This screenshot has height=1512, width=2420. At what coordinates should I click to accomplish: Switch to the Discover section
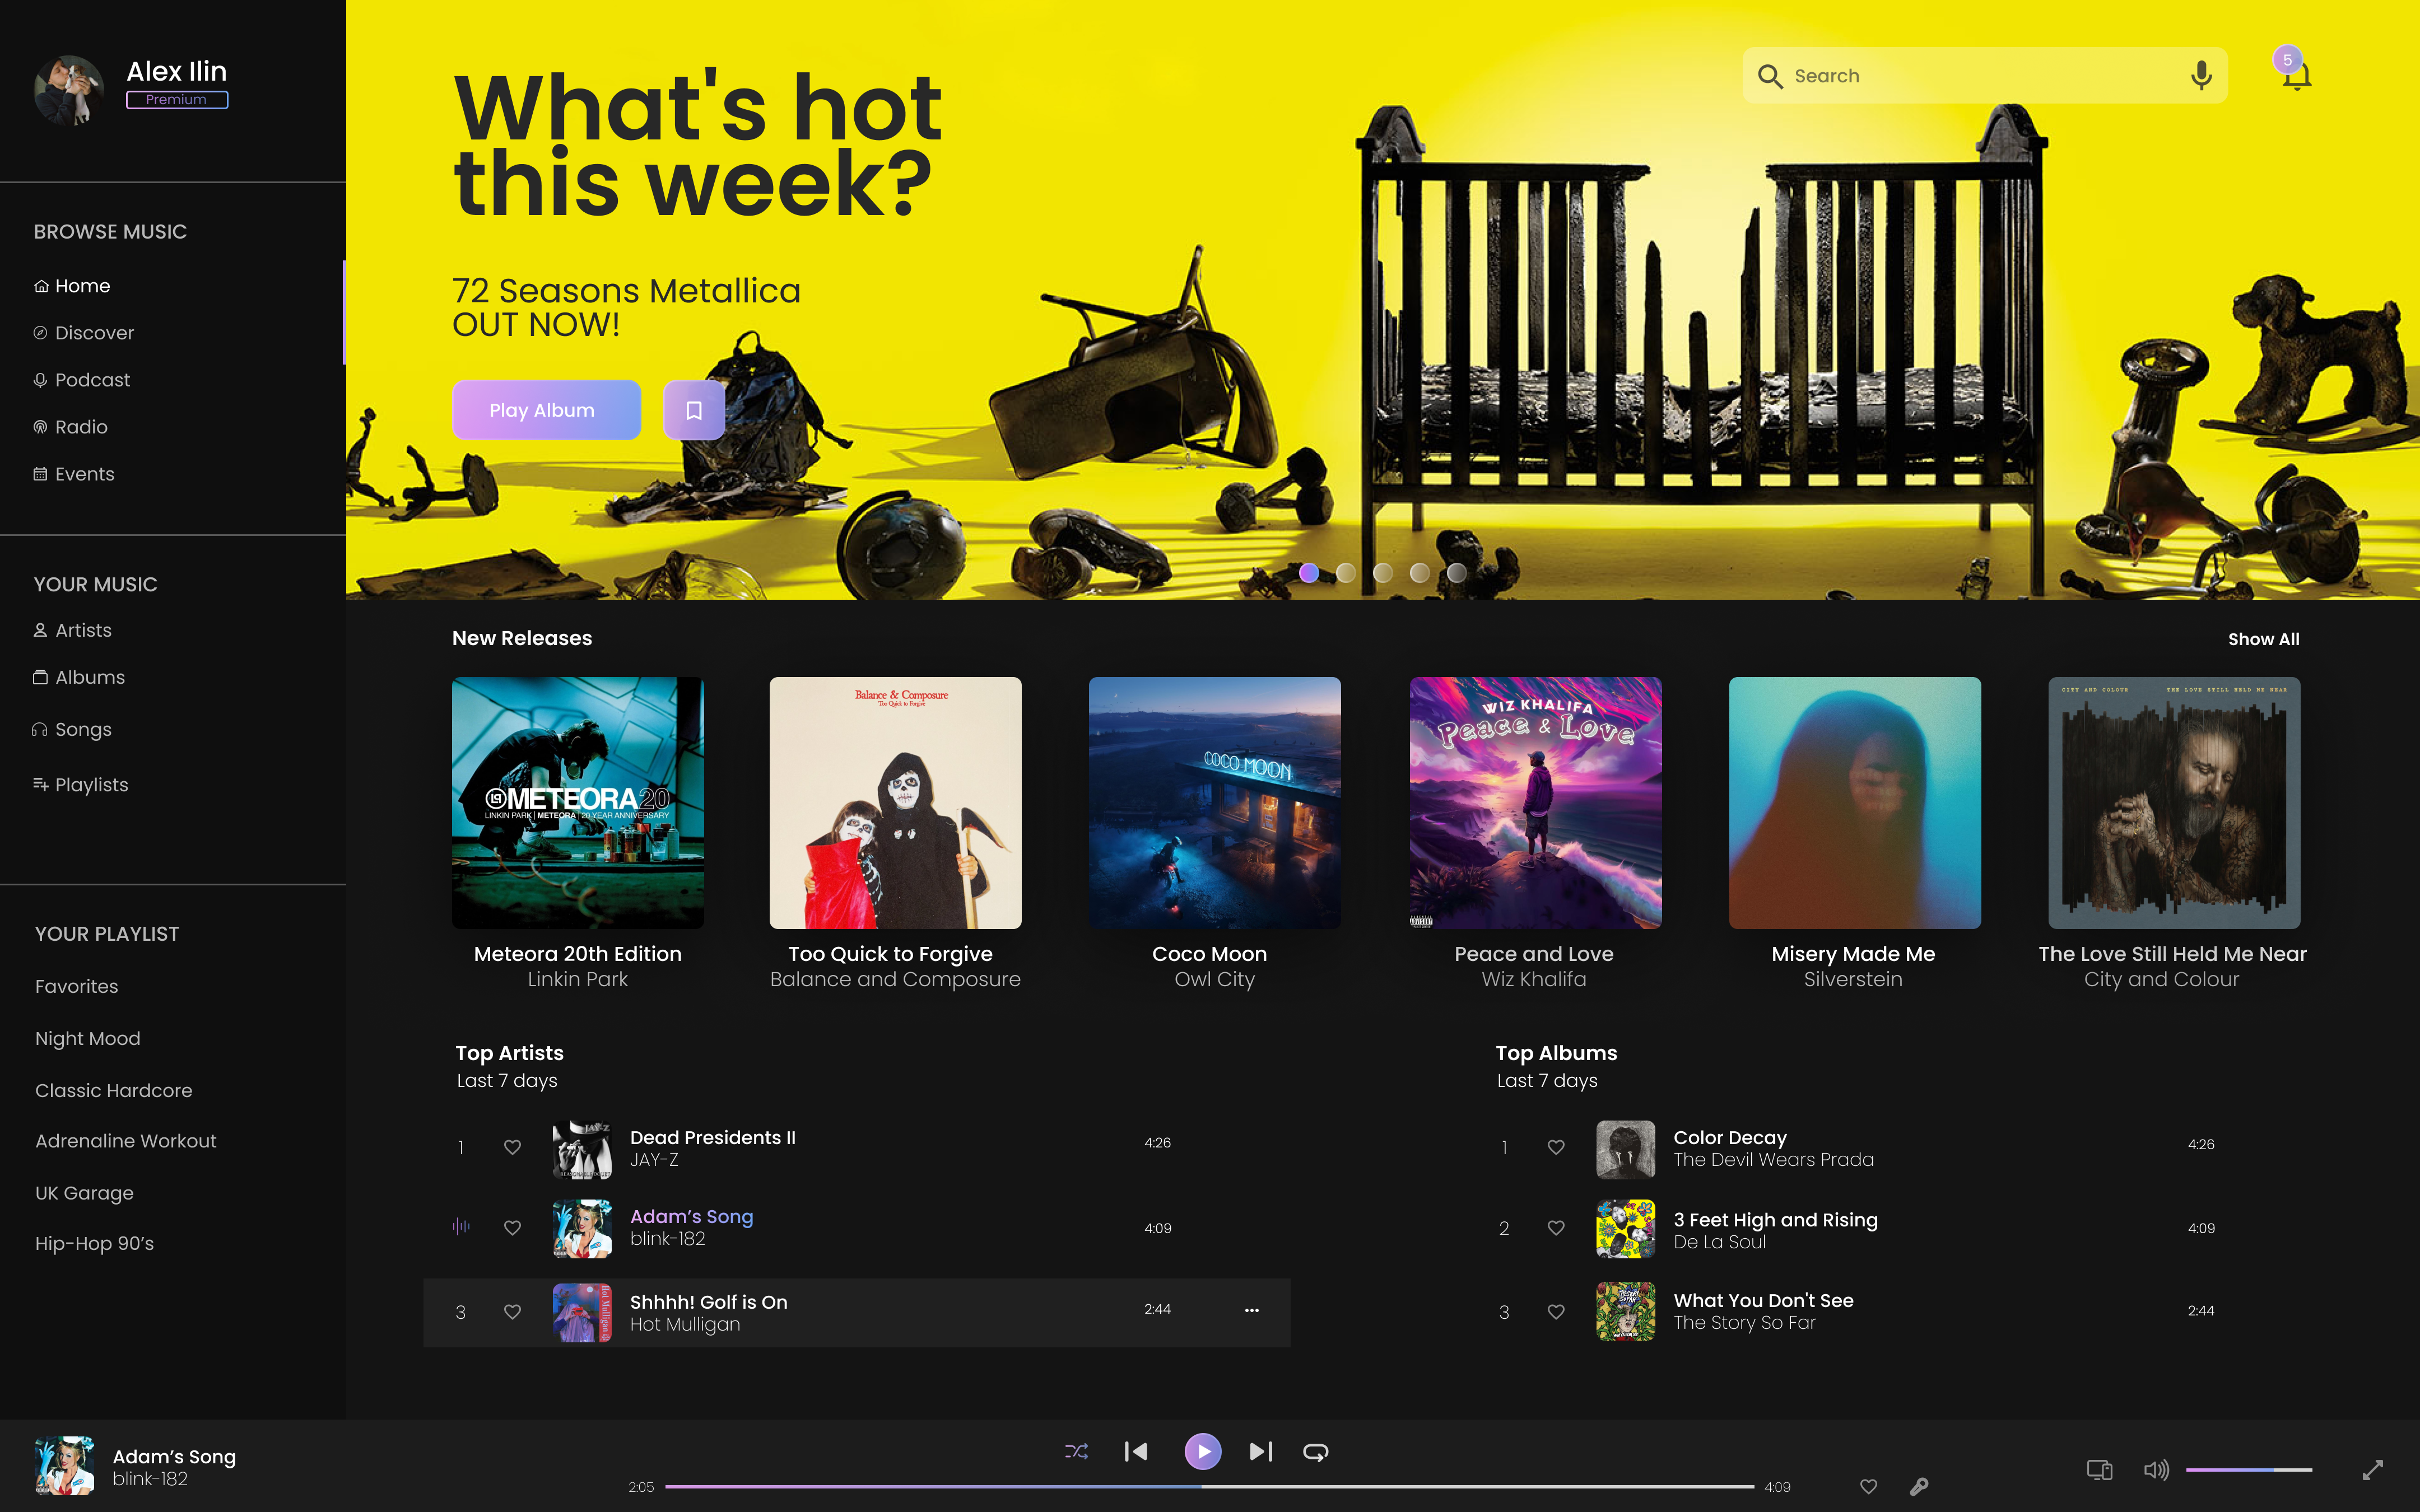[x=94, y=332]
